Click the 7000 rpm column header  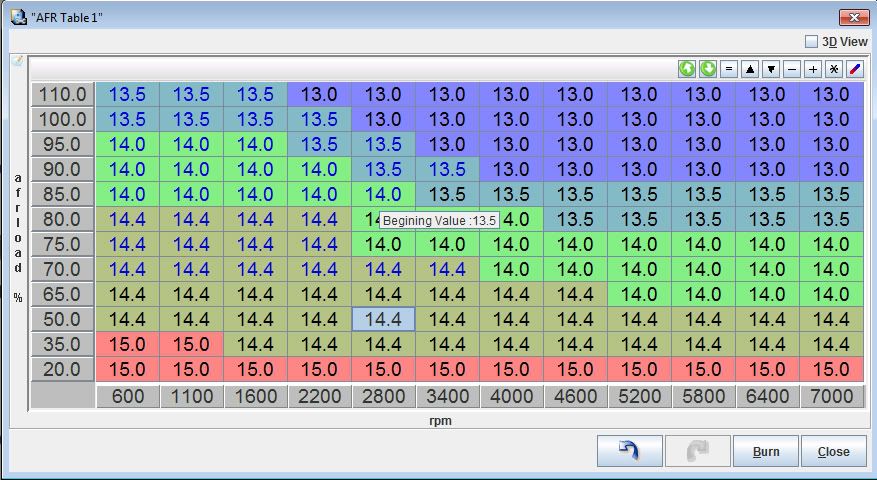click(831, 396)
